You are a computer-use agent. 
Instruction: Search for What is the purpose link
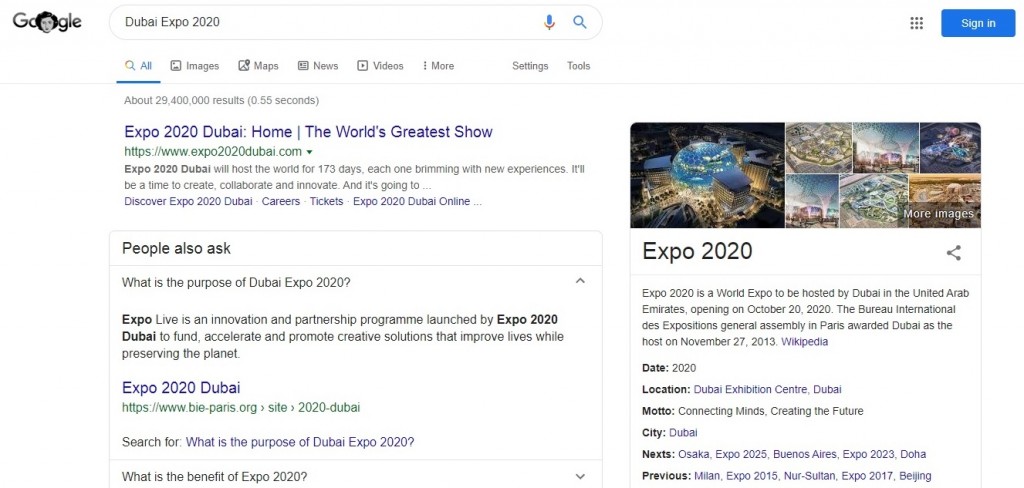tap(300, 442)
